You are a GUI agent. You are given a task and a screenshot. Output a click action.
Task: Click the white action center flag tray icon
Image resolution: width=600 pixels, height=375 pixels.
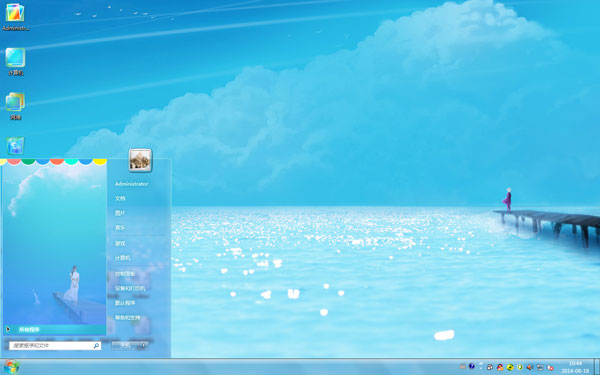[x=481, y=365]
